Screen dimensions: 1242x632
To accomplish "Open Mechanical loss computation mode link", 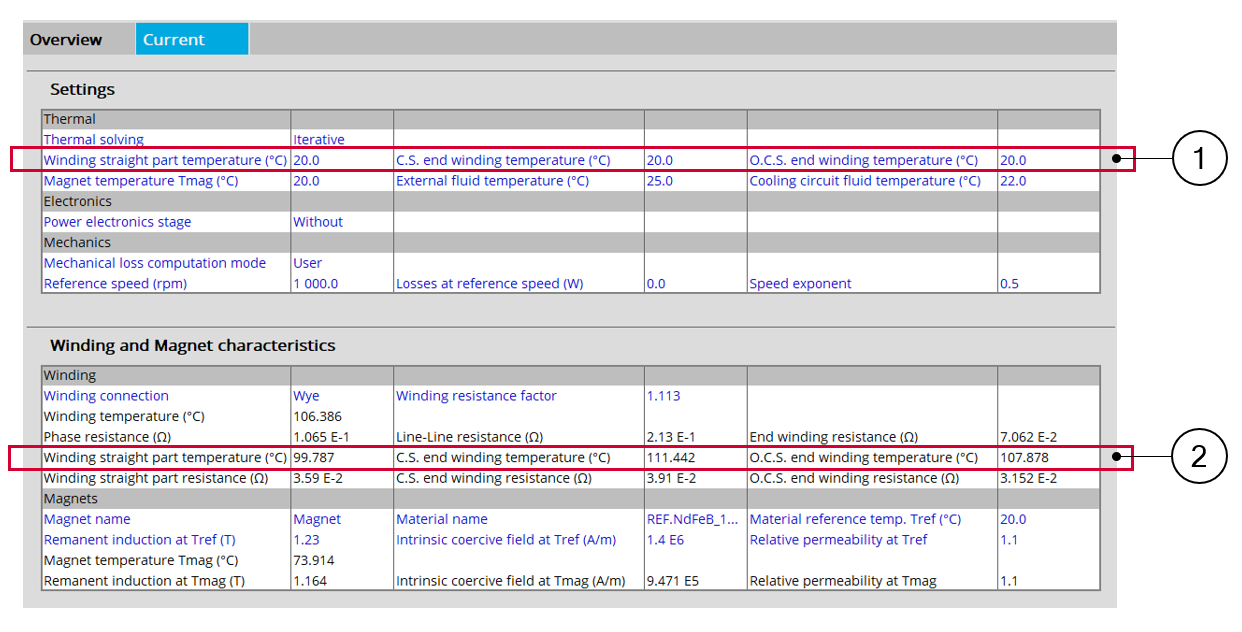I will pos(154,263).
